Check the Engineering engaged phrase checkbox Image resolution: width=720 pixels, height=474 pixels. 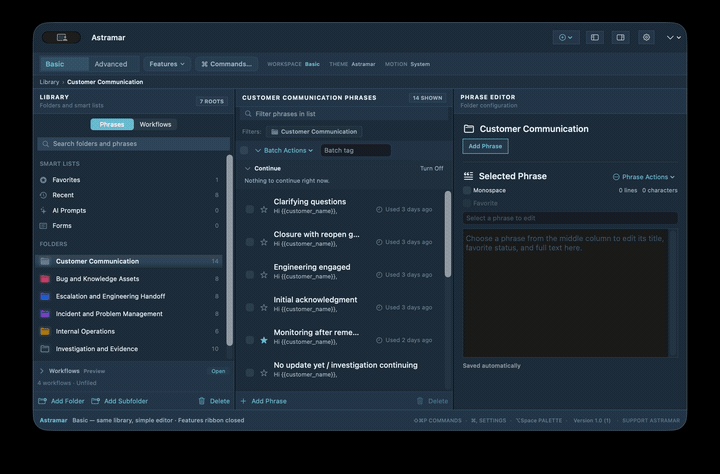[x=250, y=275]
